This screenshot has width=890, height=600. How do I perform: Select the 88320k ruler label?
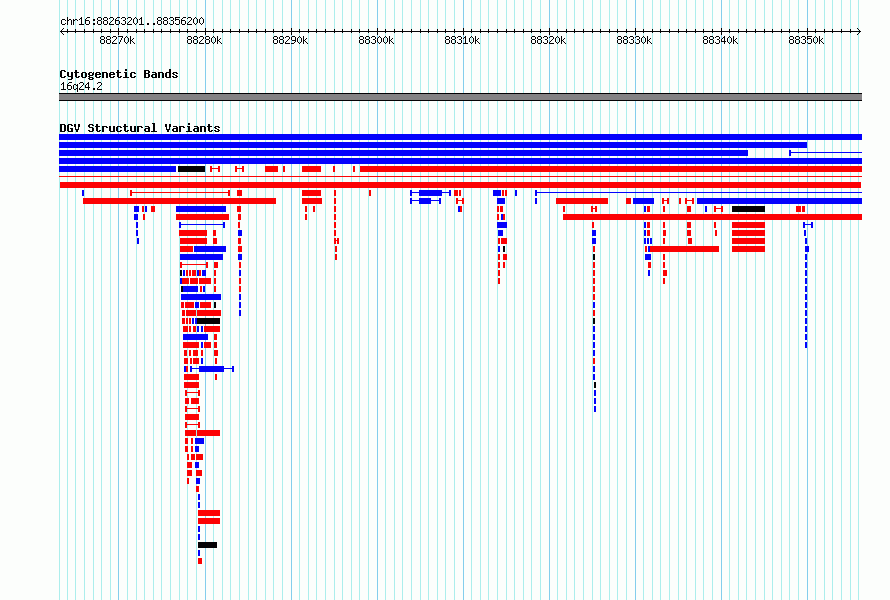(548, 40)
